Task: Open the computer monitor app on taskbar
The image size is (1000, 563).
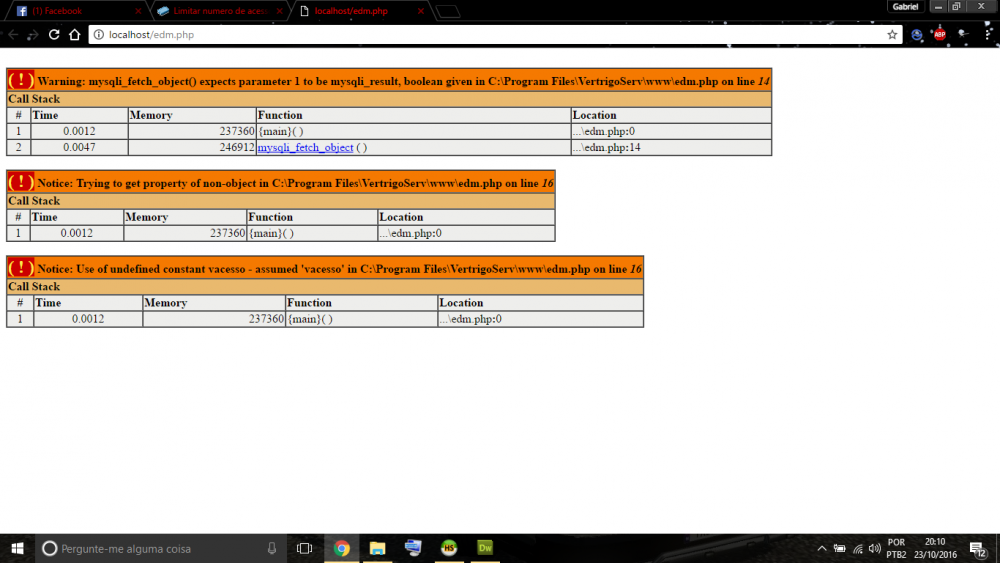Action: pyautogui.click(x=413, y=548)
